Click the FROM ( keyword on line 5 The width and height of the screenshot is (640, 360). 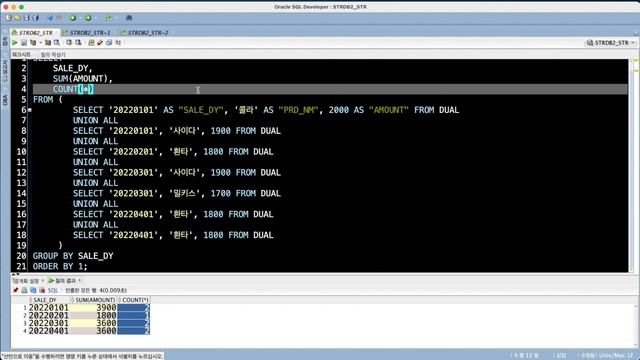coord(48,100)
